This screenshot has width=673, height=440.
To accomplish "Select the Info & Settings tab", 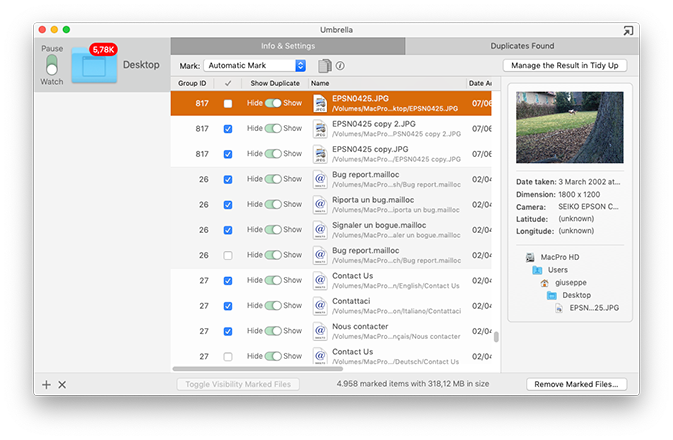I will point(288,46).
